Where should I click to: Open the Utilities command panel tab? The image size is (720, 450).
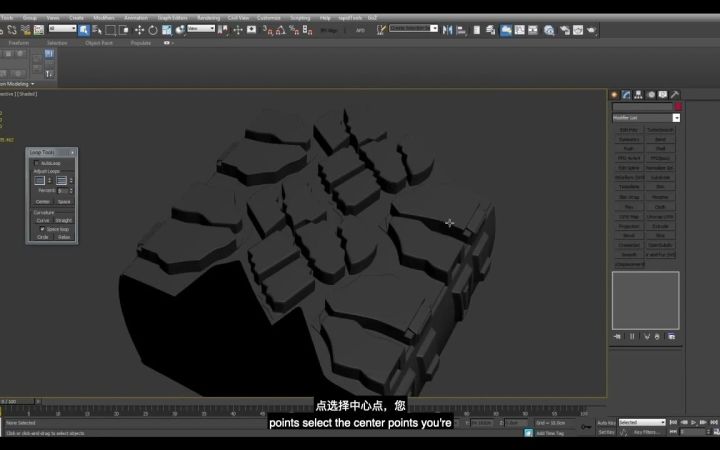point(675,95)
